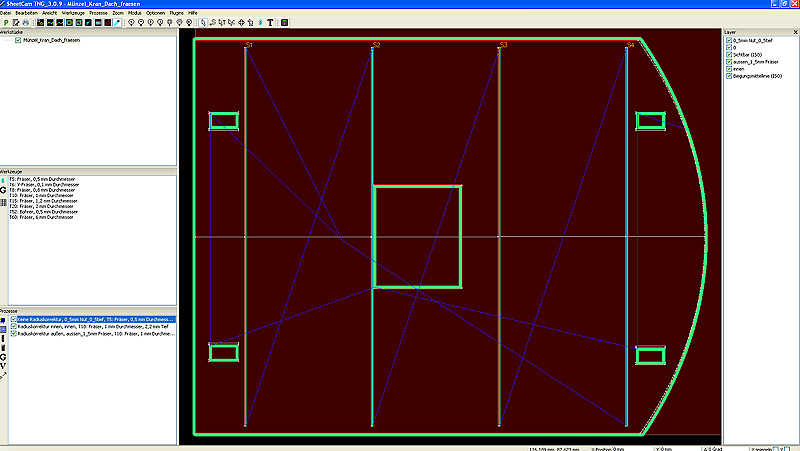Open the Bearbeiten menu
The height and width of the screenshot is (451, 800).
click(27, 13)
